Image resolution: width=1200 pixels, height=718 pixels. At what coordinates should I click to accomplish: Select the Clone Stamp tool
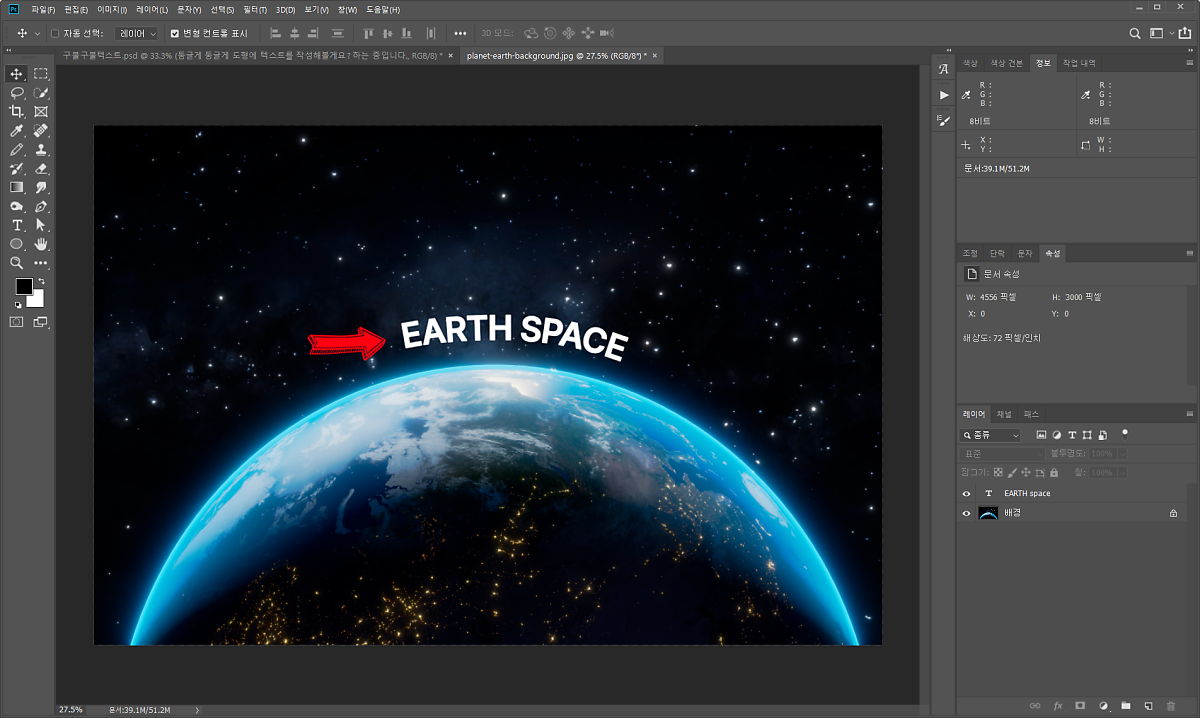pos(41,150)
